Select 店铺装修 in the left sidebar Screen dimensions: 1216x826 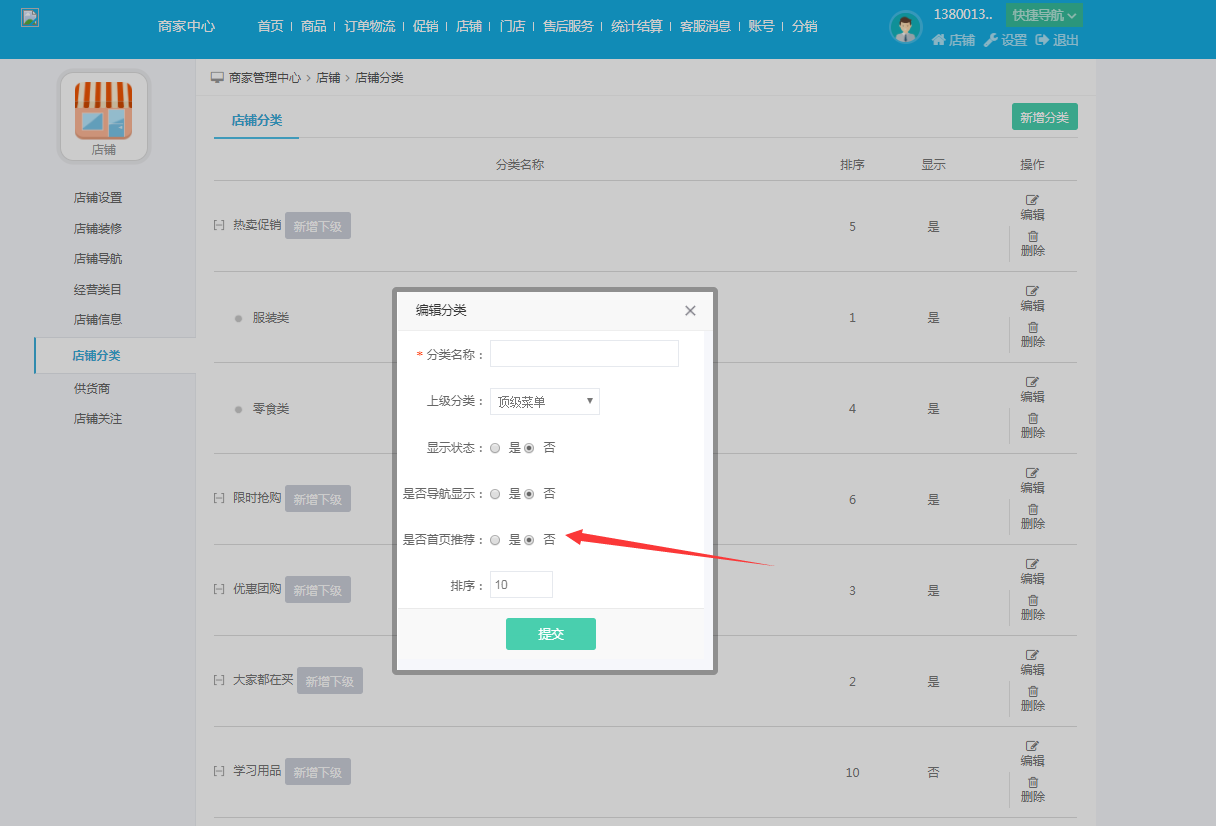click(x=98, y=228)
